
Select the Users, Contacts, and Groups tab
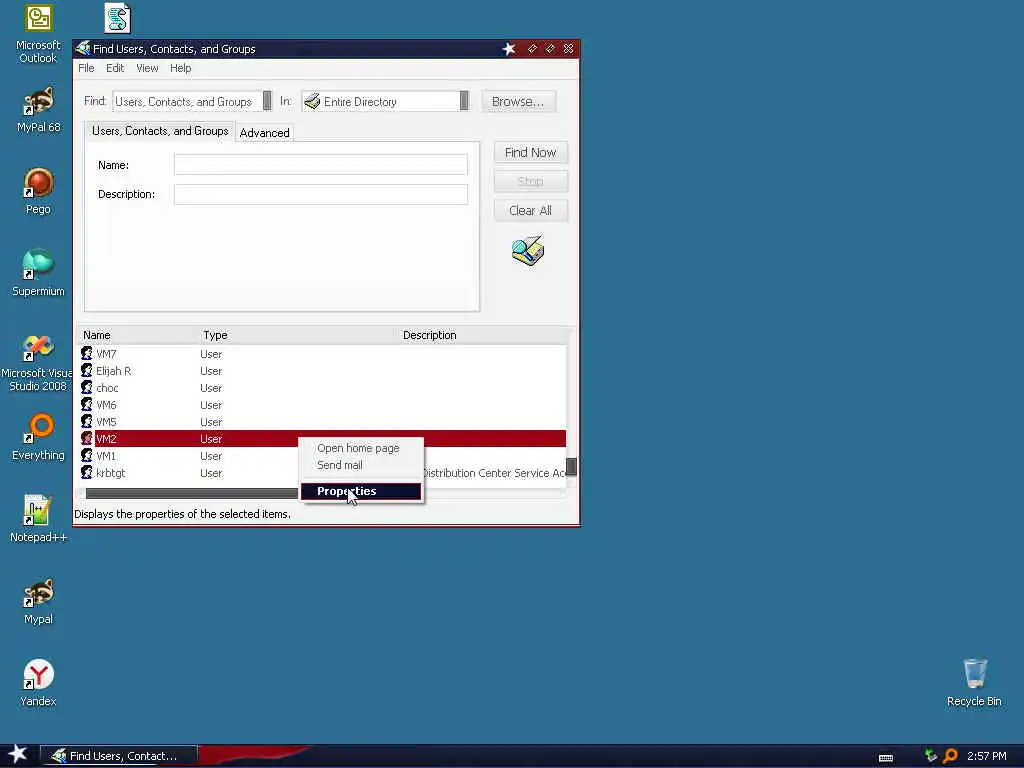(x=160, y=131)
